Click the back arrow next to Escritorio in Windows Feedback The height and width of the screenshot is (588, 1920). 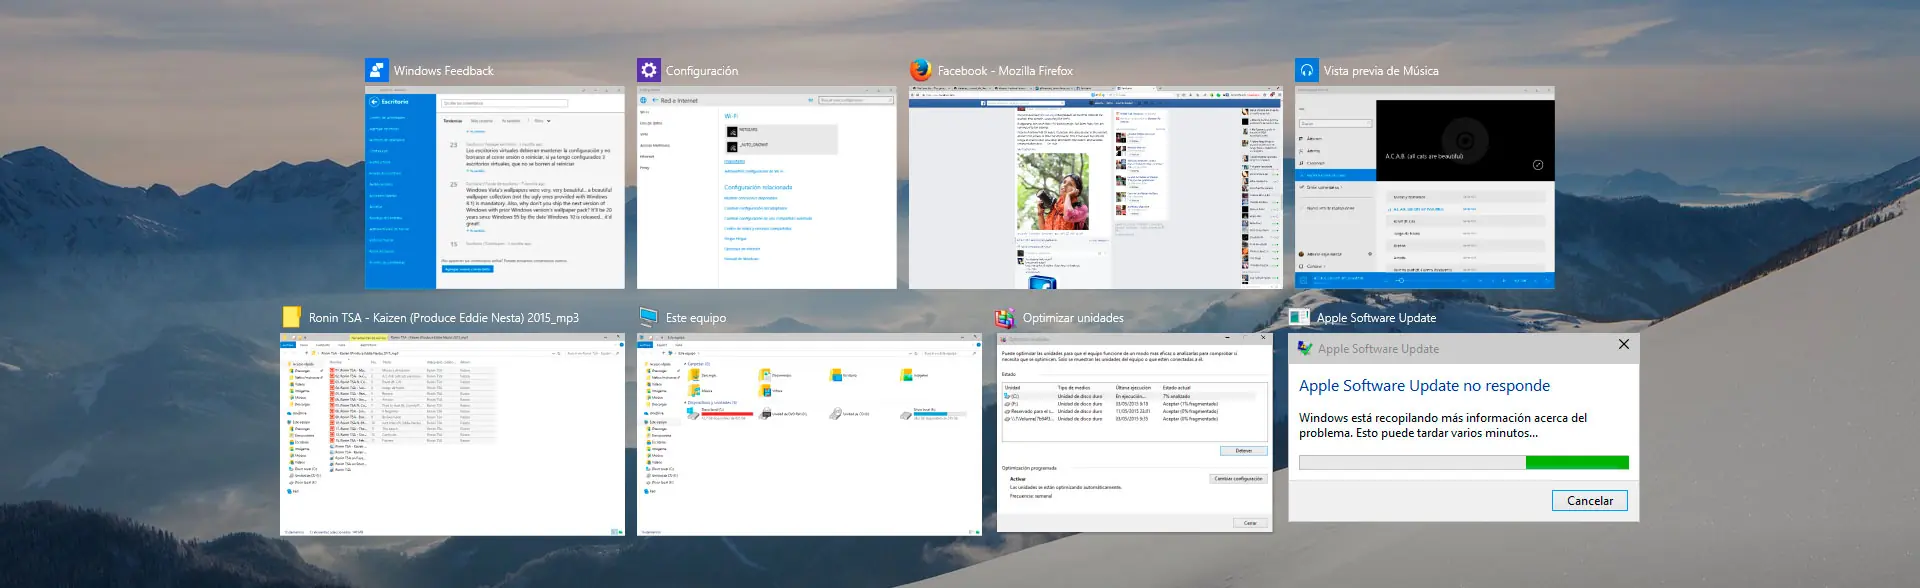(x=374, y=102)
